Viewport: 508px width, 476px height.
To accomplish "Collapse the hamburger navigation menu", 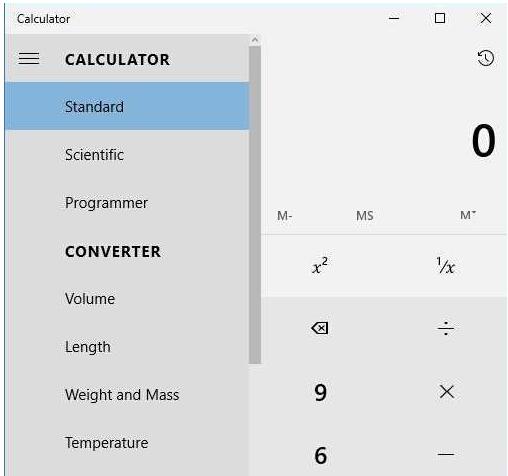I will (29, 59).
